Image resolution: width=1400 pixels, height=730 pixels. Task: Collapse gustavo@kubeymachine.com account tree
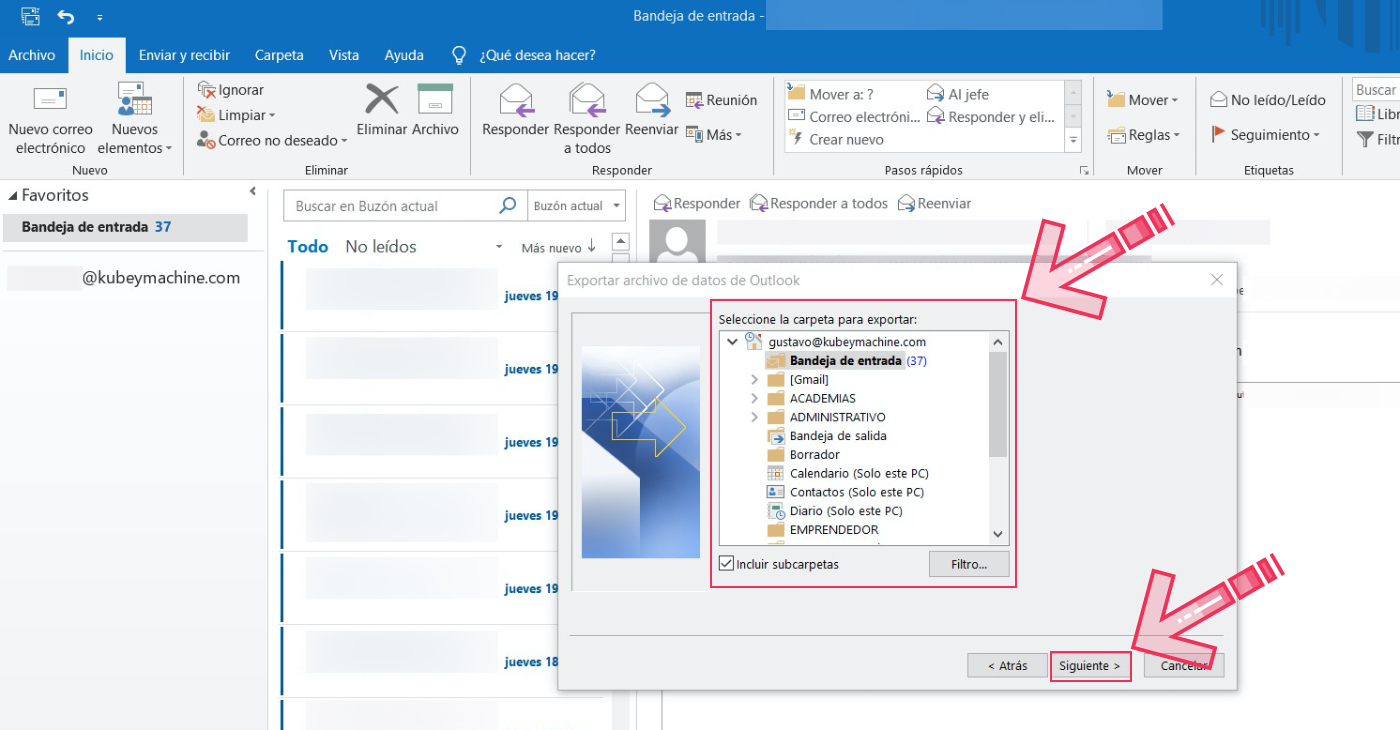(x=733, y=342)
